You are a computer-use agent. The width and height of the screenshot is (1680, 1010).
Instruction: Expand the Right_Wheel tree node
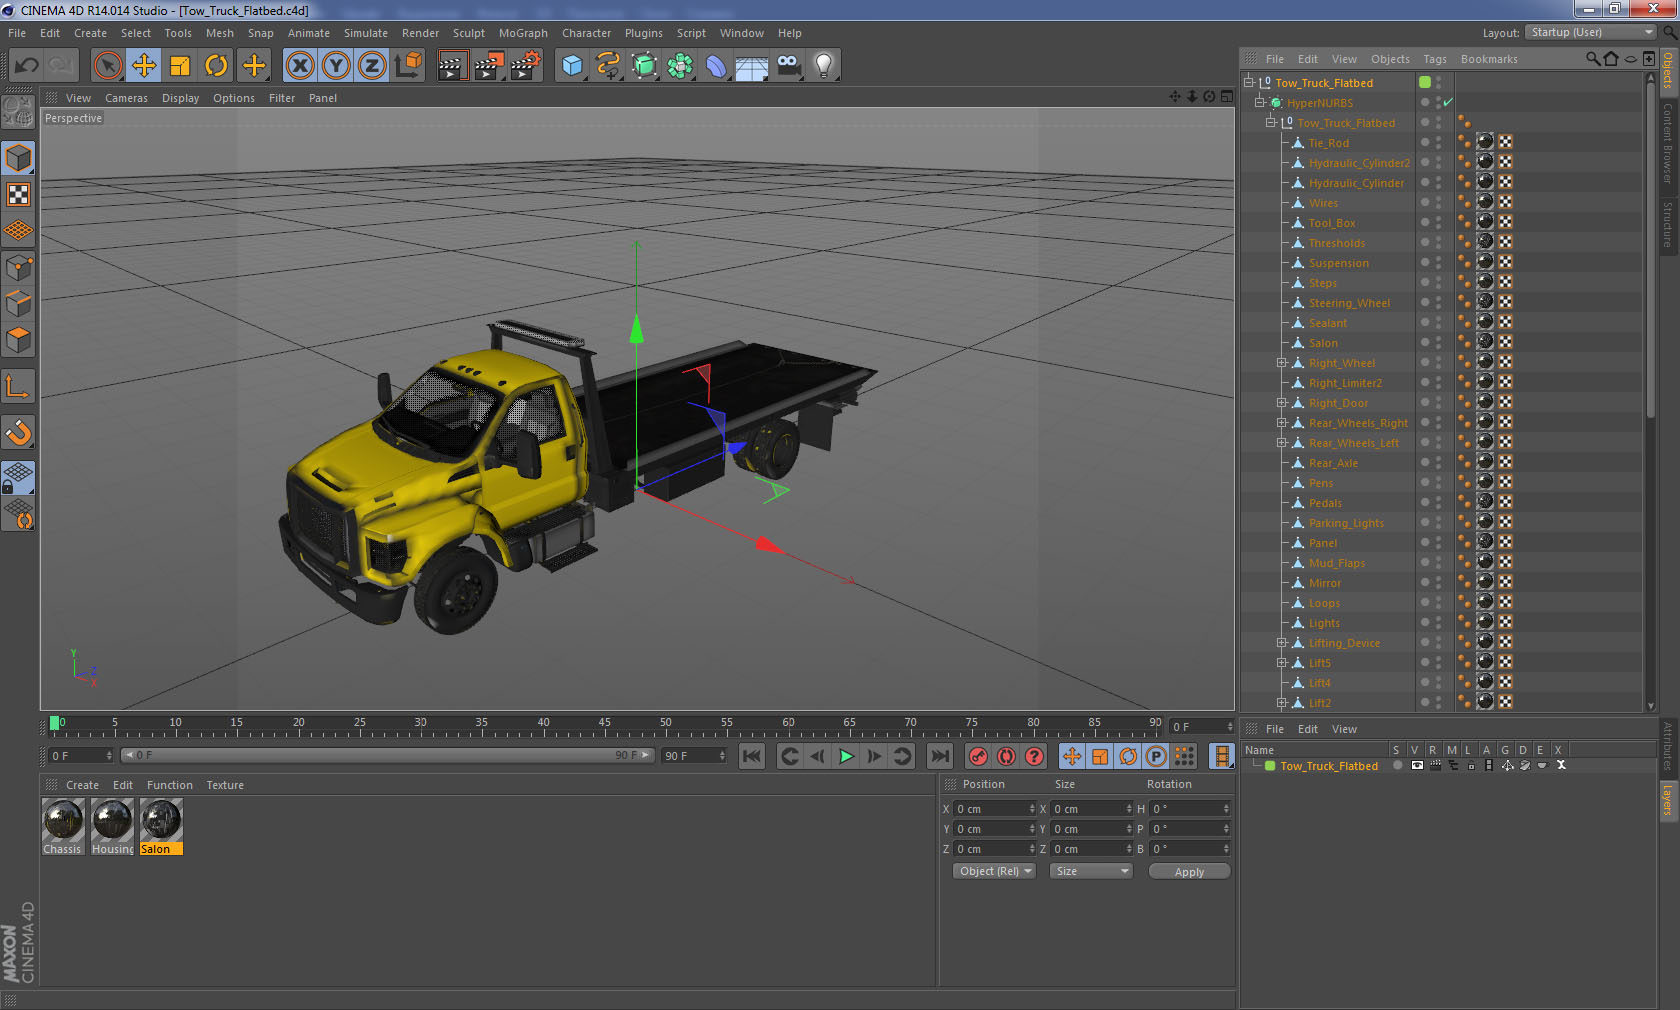coord(1282,363)
